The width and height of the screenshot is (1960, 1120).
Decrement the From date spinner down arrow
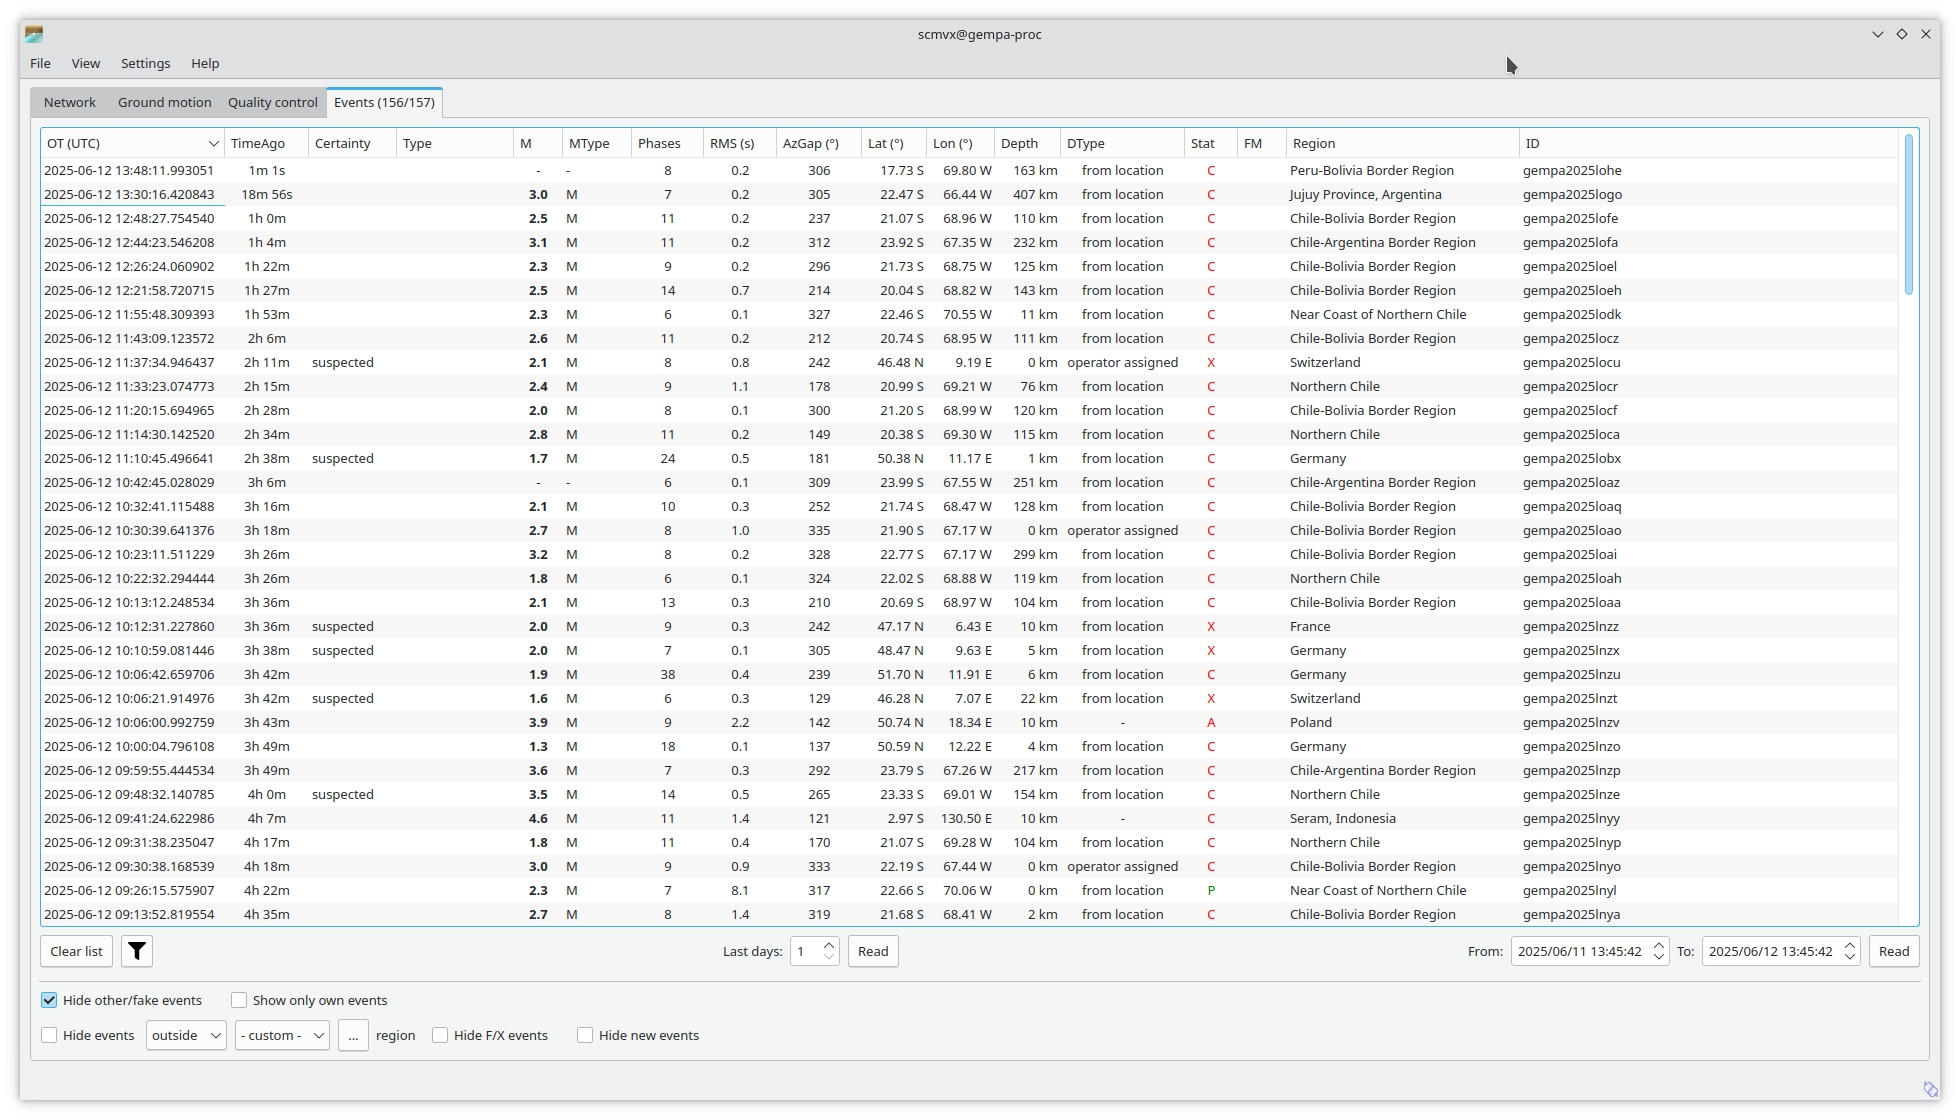tap(1659, 957)
